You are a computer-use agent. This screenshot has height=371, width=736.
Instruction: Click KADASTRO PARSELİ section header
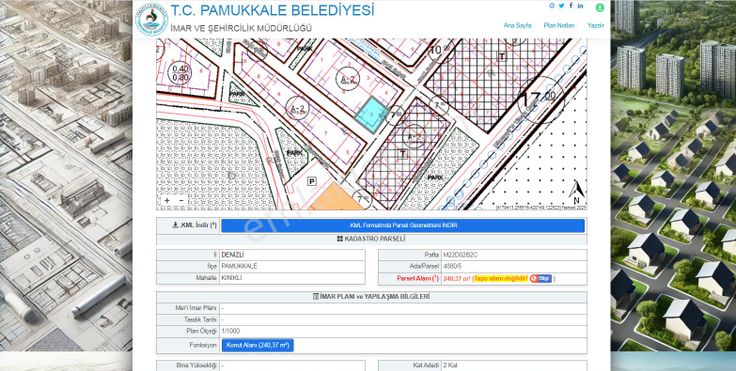pyautogui.click(x=371, y=239)
